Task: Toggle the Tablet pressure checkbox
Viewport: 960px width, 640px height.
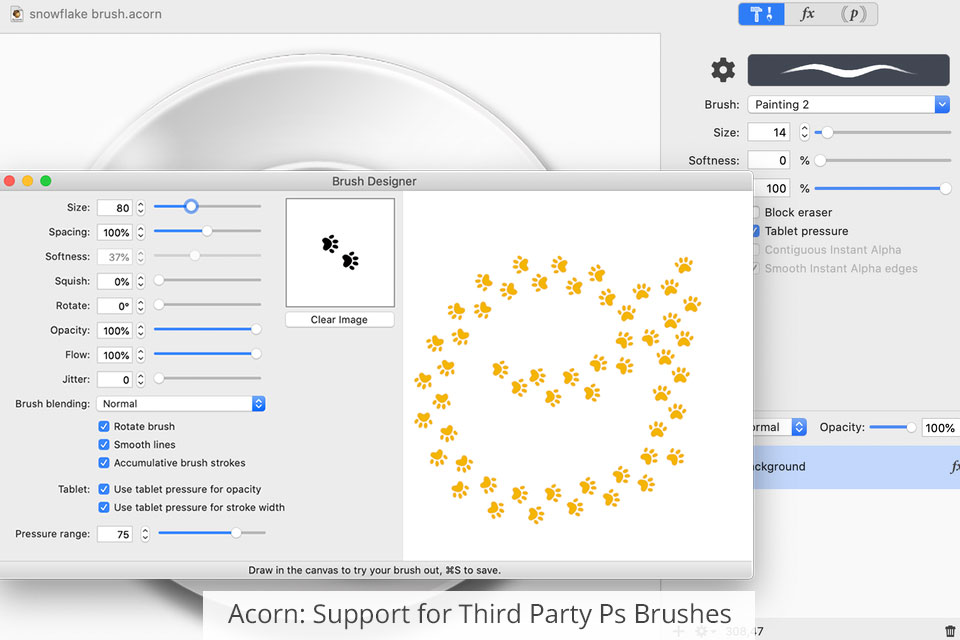Action: tap(757, 231)
